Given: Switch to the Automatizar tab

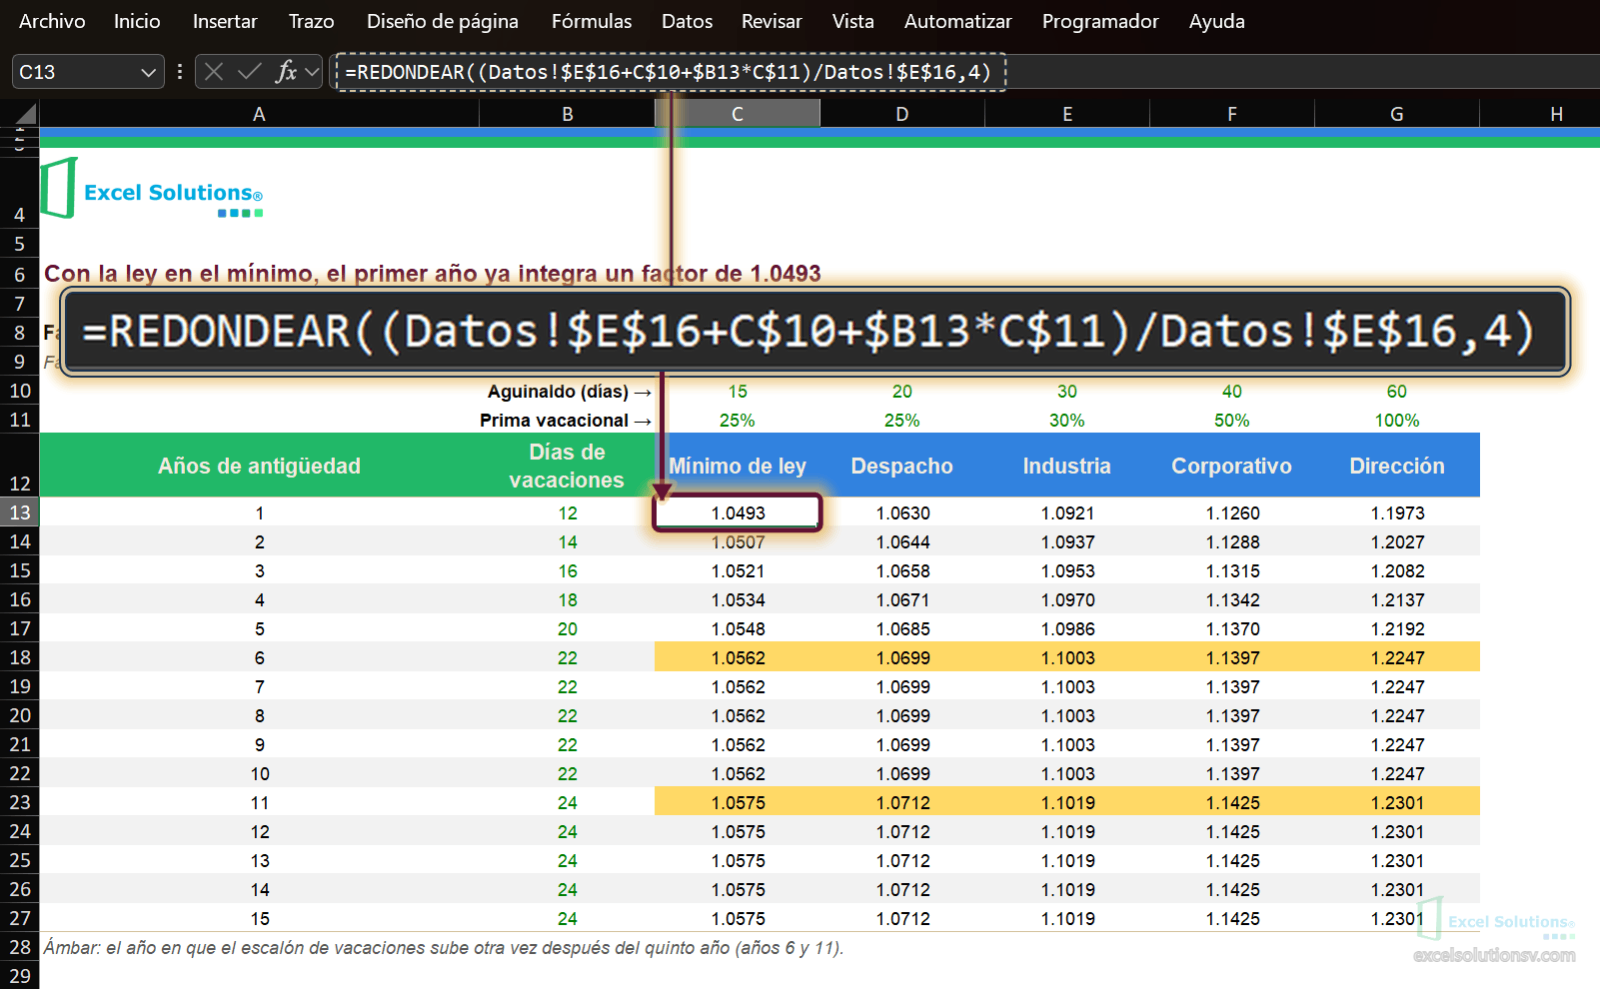Looking at the screenshot, I should pyautogui.click(x=958, y=21).
